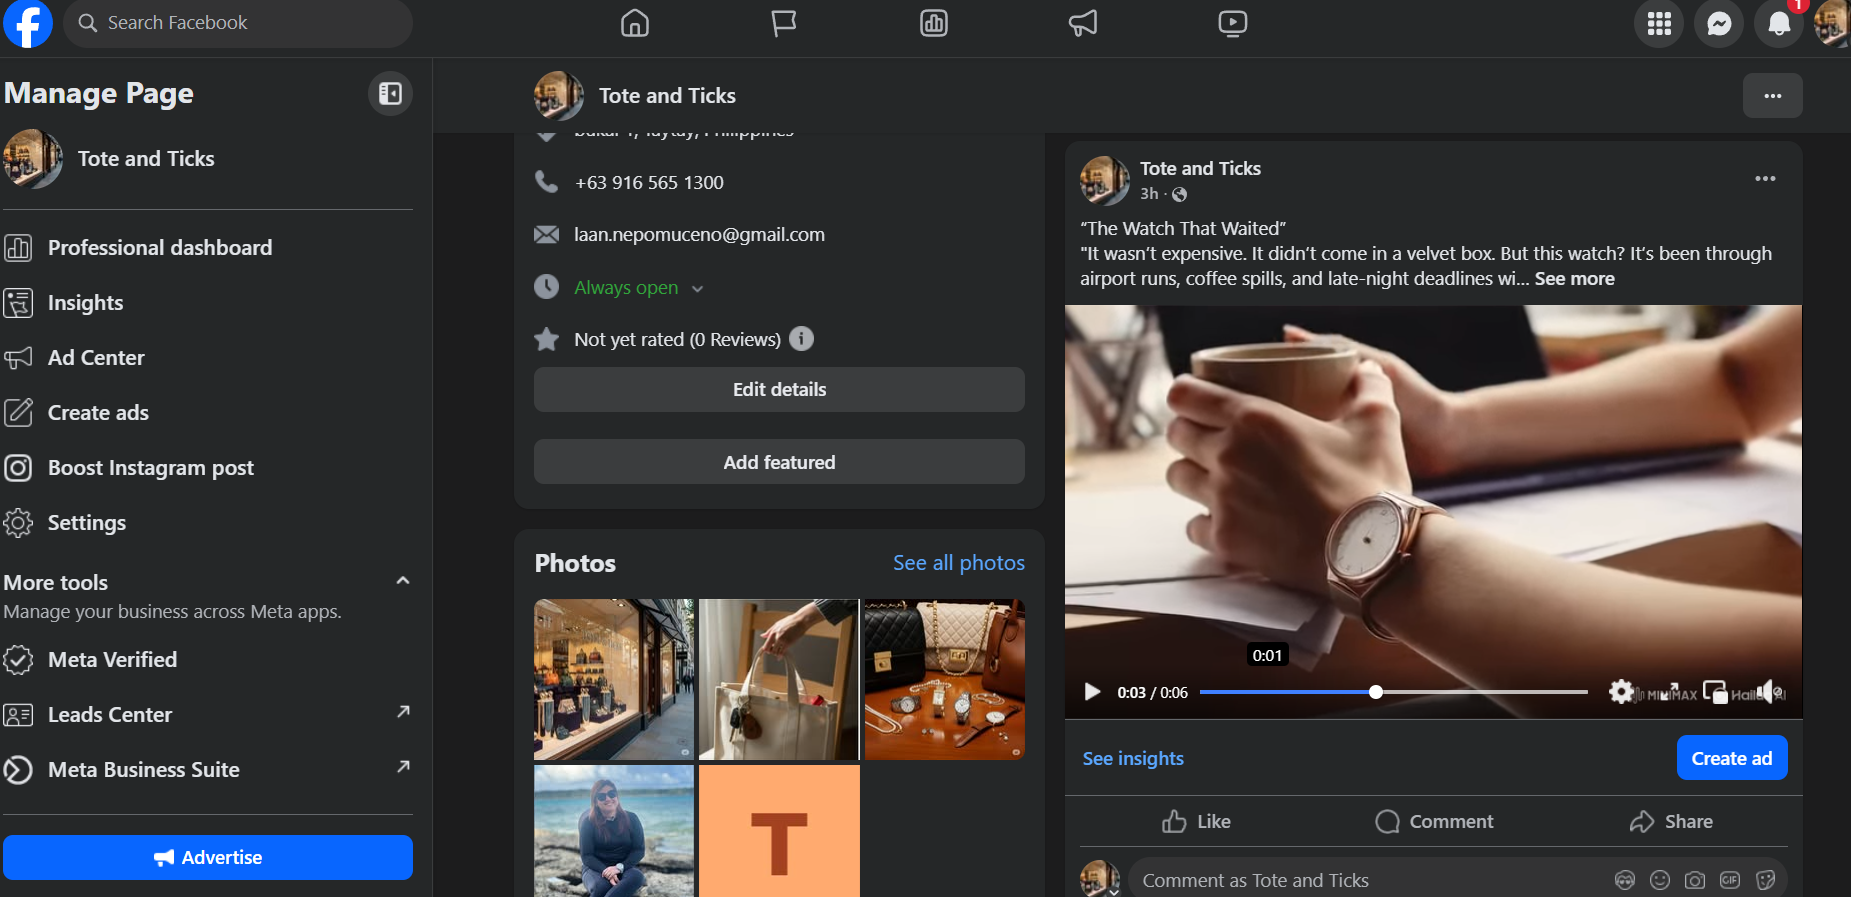Attach a GIF to the comment
1851x897 pixels.
pyautogui.click(x=1729, y=880)
